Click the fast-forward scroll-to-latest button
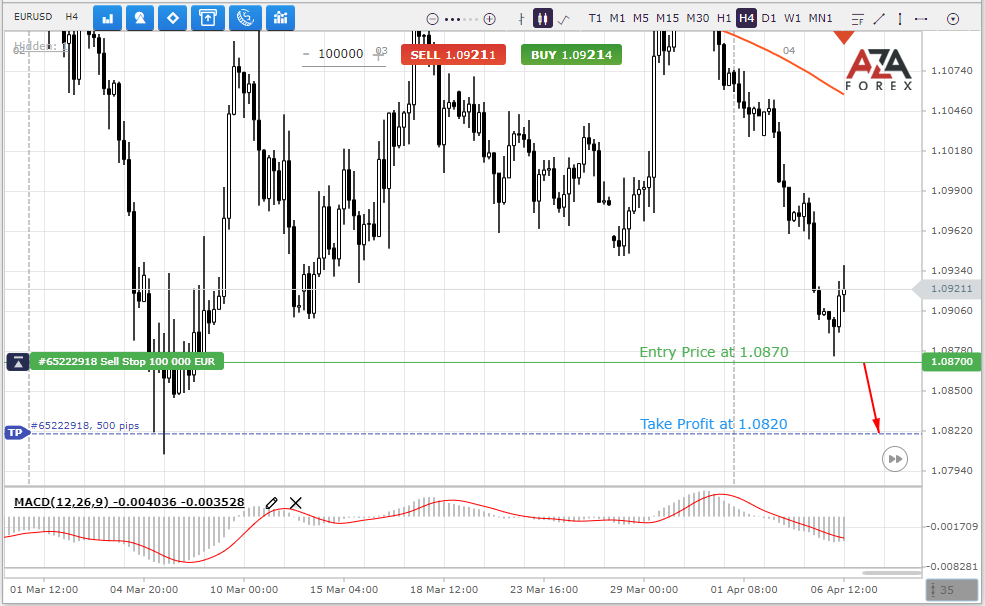Viewport: 985px width, 606px height. pos(895,459)
